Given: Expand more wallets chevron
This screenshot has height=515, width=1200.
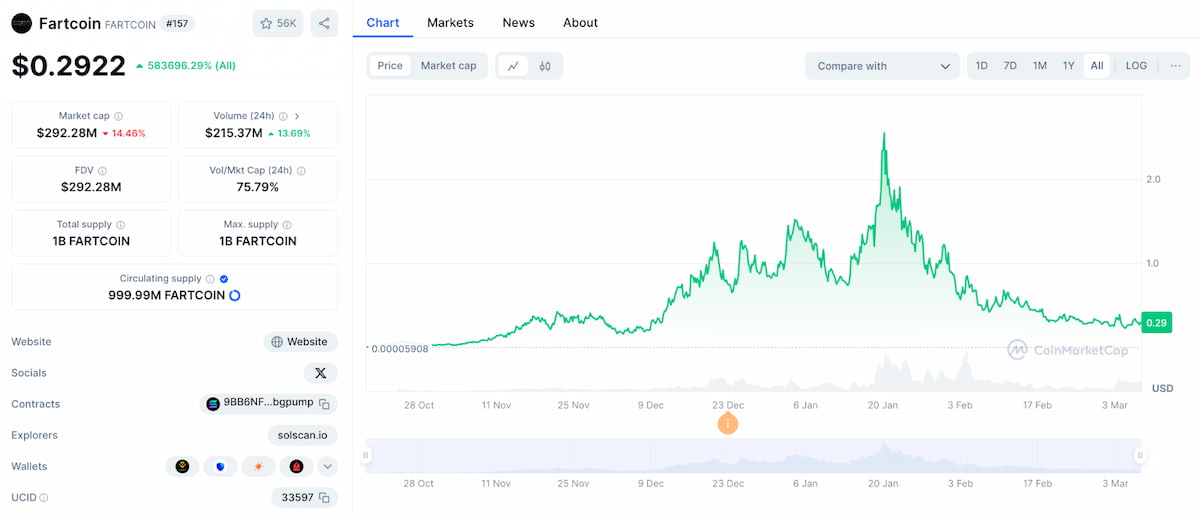Looking at the screenshot, I should pyautogui.click(x=328, y=466).
